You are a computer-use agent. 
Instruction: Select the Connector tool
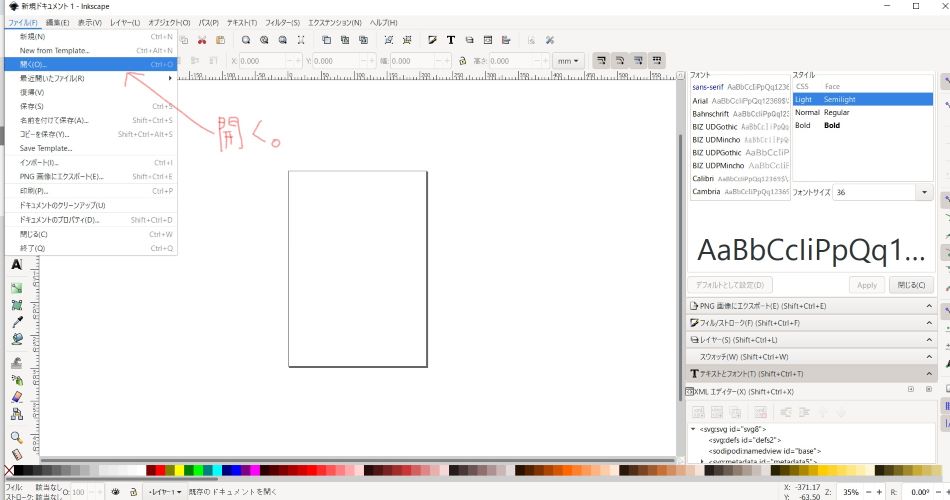click(16, 414)
